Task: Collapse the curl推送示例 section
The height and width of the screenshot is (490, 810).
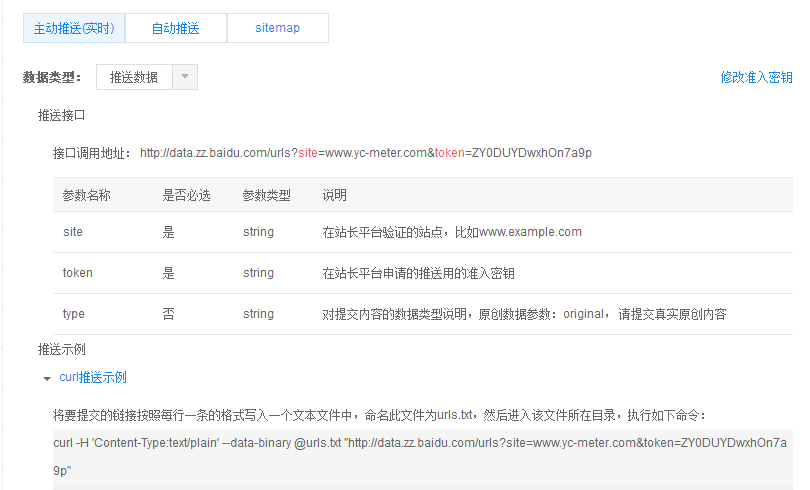Action: click(x=47, y=378)
